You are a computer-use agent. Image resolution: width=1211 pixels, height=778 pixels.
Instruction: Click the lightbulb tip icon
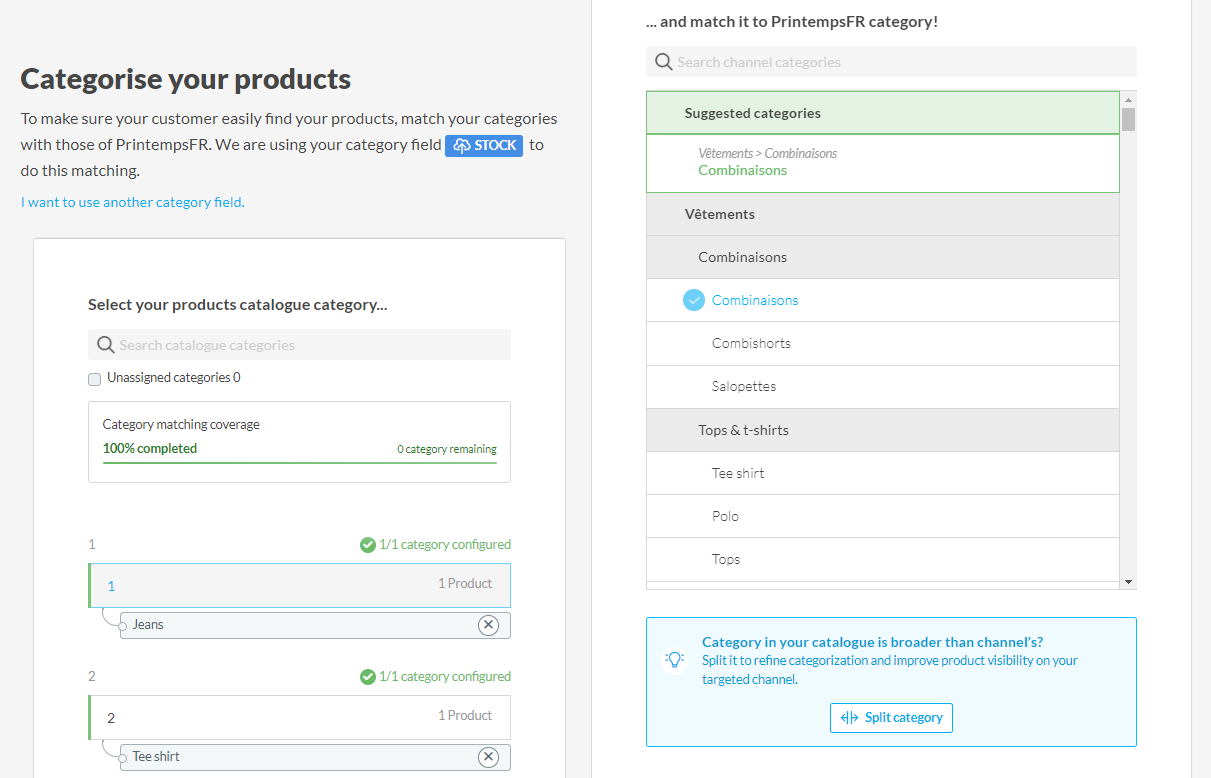(675, 660)
